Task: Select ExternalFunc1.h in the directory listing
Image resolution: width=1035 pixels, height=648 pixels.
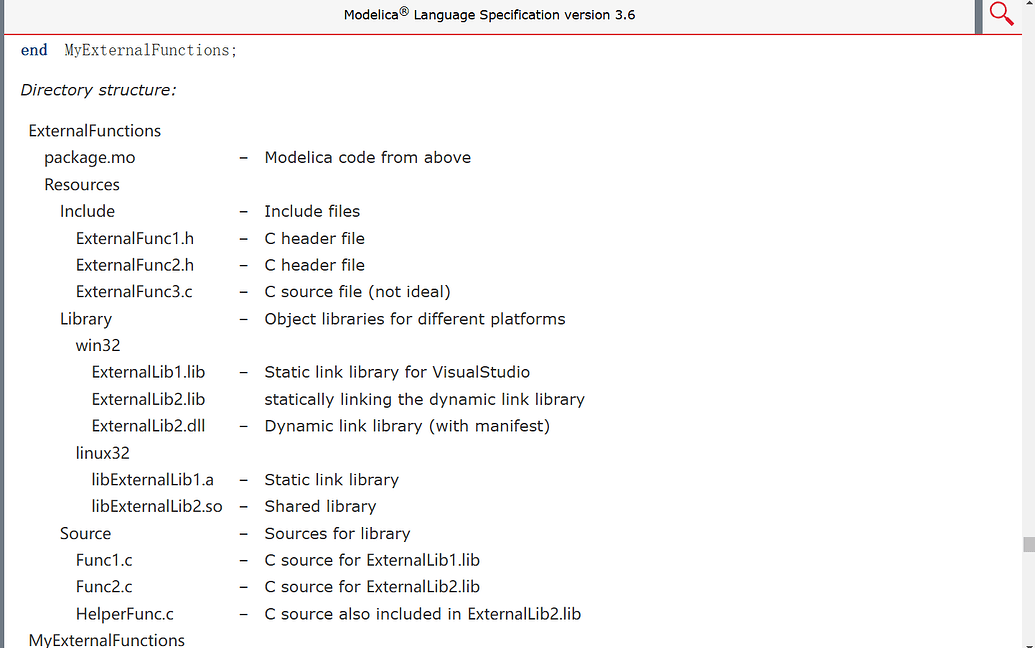Action: coord(135,238)
